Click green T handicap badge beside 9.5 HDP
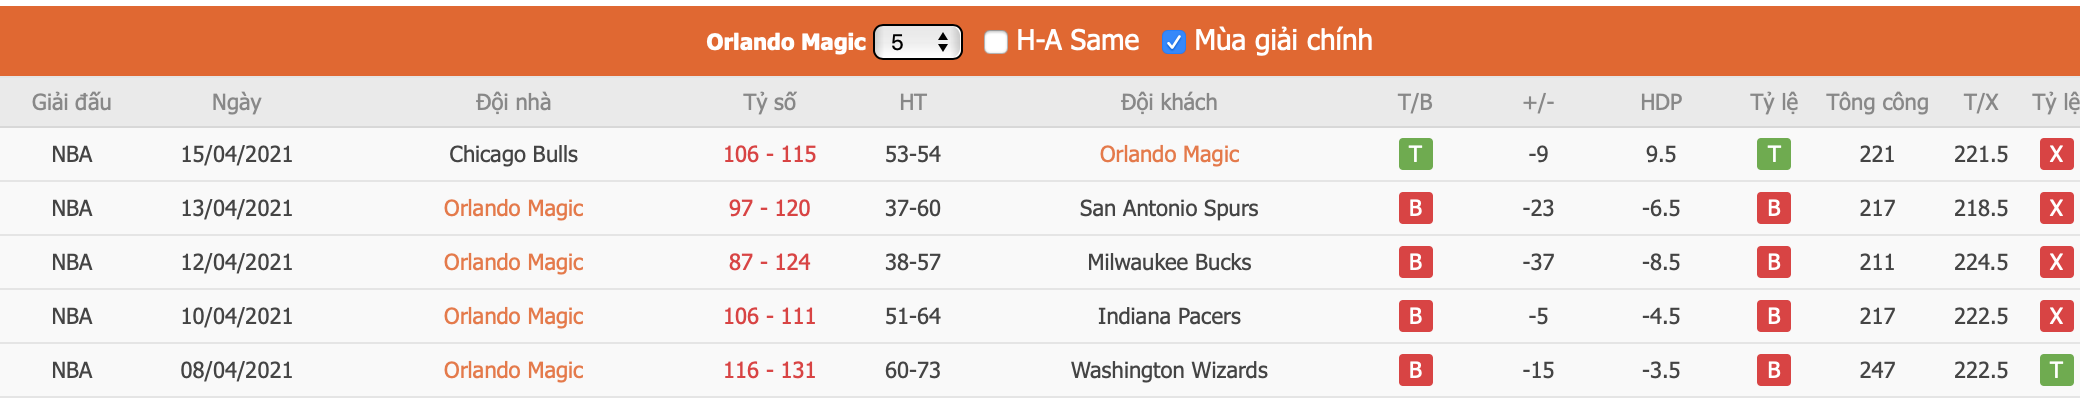 point(1773,154)
